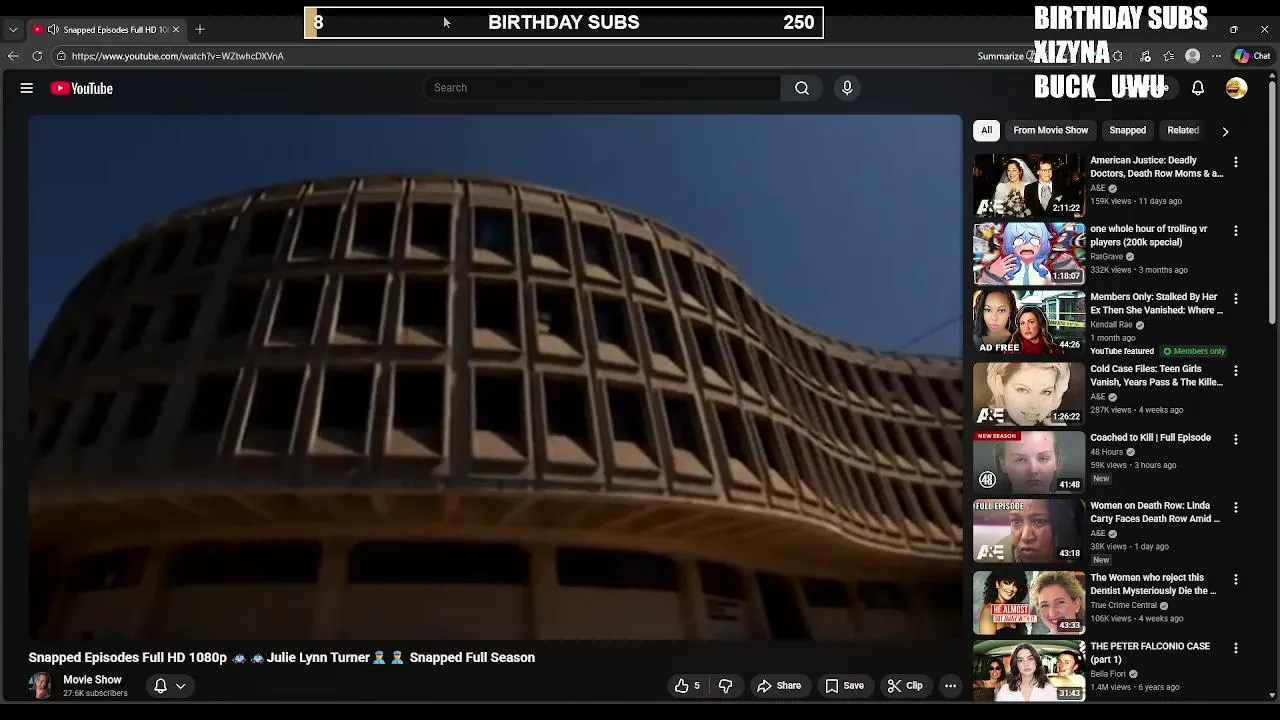The height and width of the screenshot is (720, 1280).
Task: Focus the browser address bar URL
Action: (178, 56)
